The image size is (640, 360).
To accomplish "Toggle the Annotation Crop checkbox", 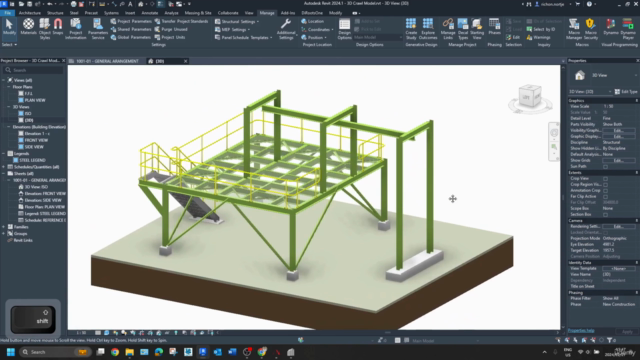I will (605, 191).
